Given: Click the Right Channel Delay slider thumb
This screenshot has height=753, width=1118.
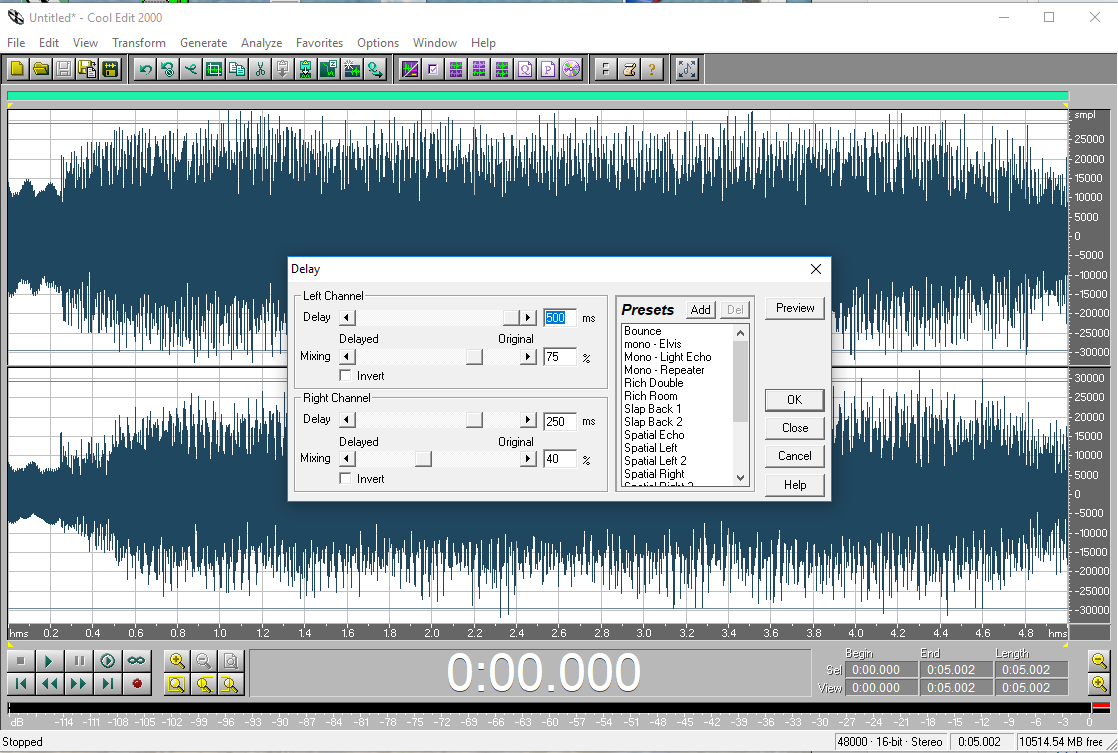Looking at the screenshot, I should 474,420.
